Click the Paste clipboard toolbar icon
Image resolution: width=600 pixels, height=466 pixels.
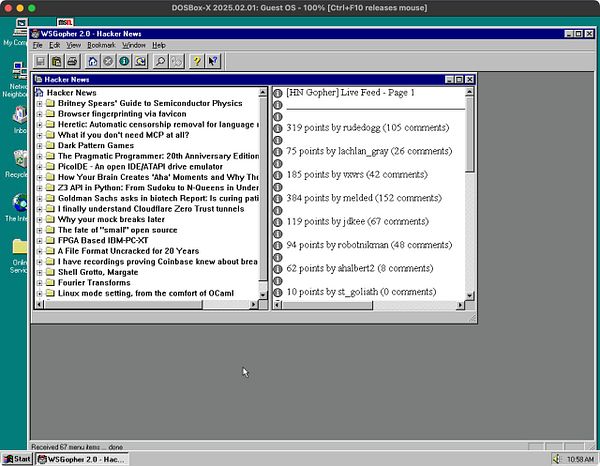click(56, 61)
